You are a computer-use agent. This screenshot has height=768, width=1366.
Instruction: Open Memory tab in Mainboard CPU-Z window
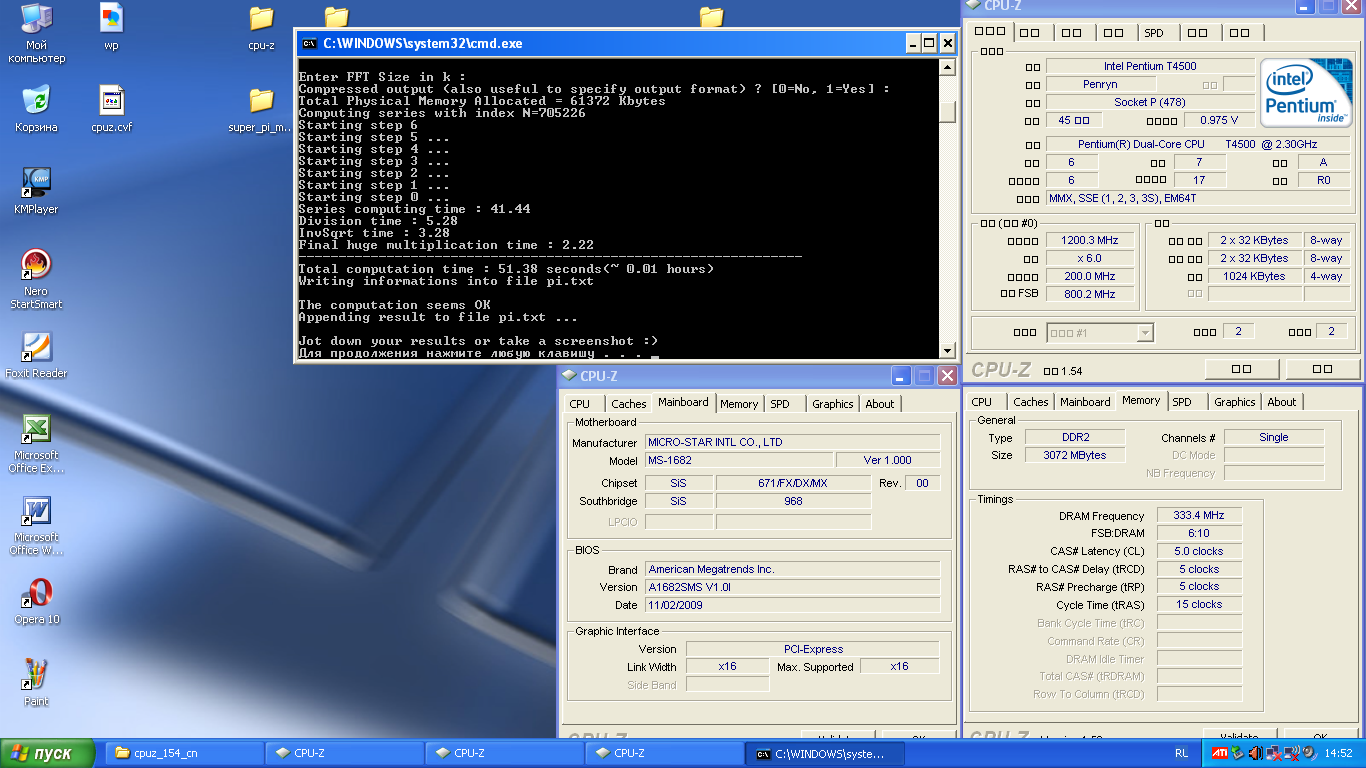tap(739, 404)
